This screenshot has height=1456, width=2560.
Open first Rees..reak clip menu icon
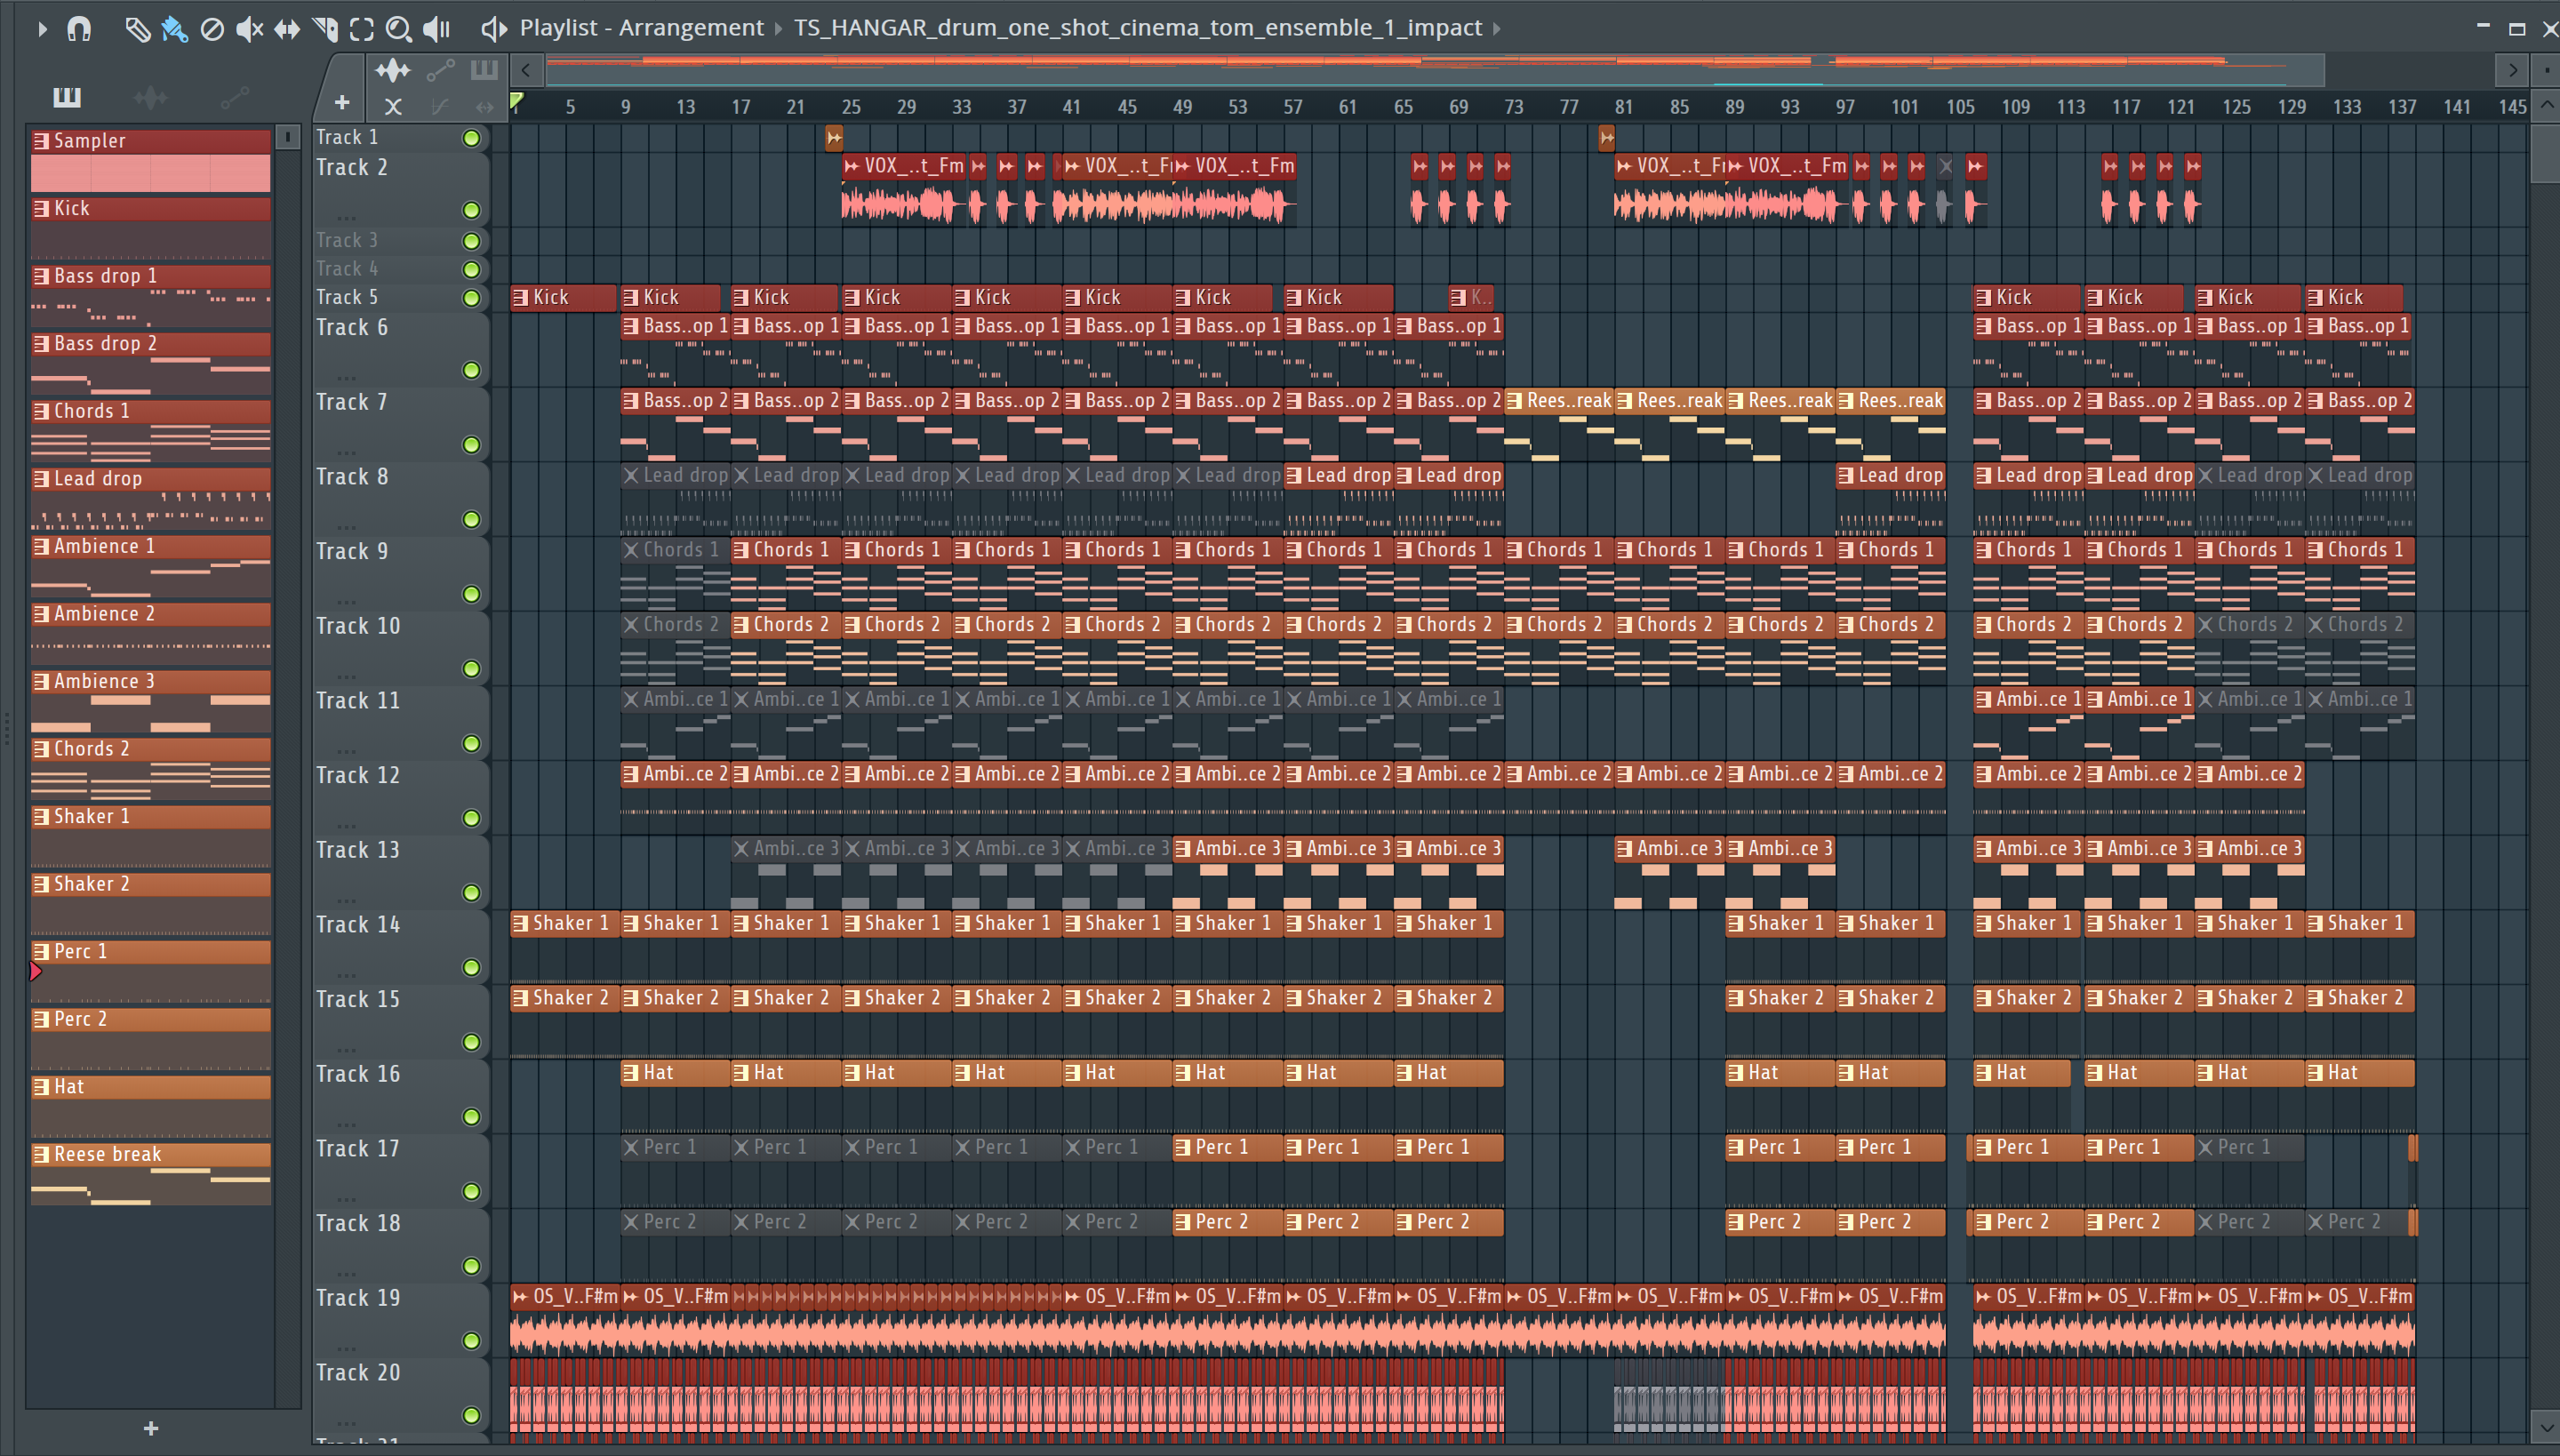[1514, 401]
